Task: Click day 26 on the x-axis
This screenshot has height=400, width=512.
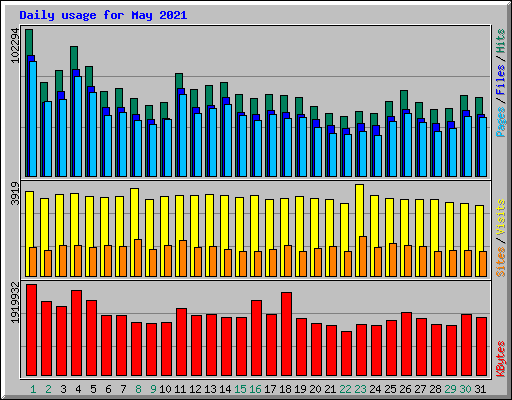Action: 405,389
